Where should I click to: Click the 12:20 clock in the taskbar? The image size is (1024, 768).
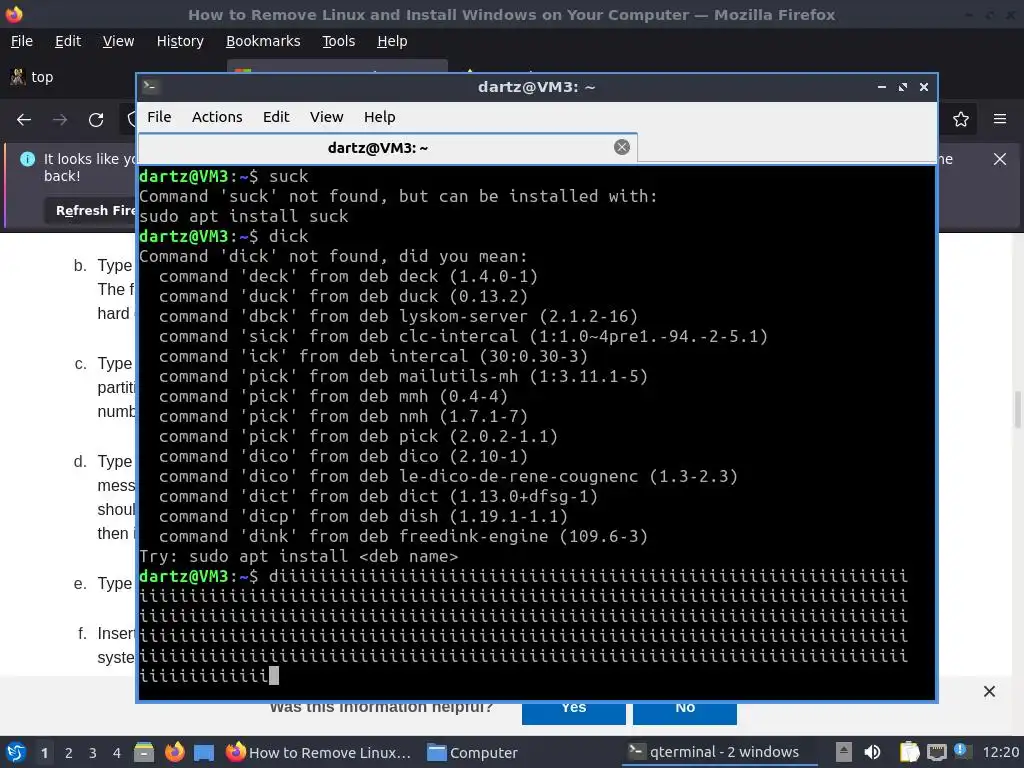pyautogui.click(x=1000, y=752)
